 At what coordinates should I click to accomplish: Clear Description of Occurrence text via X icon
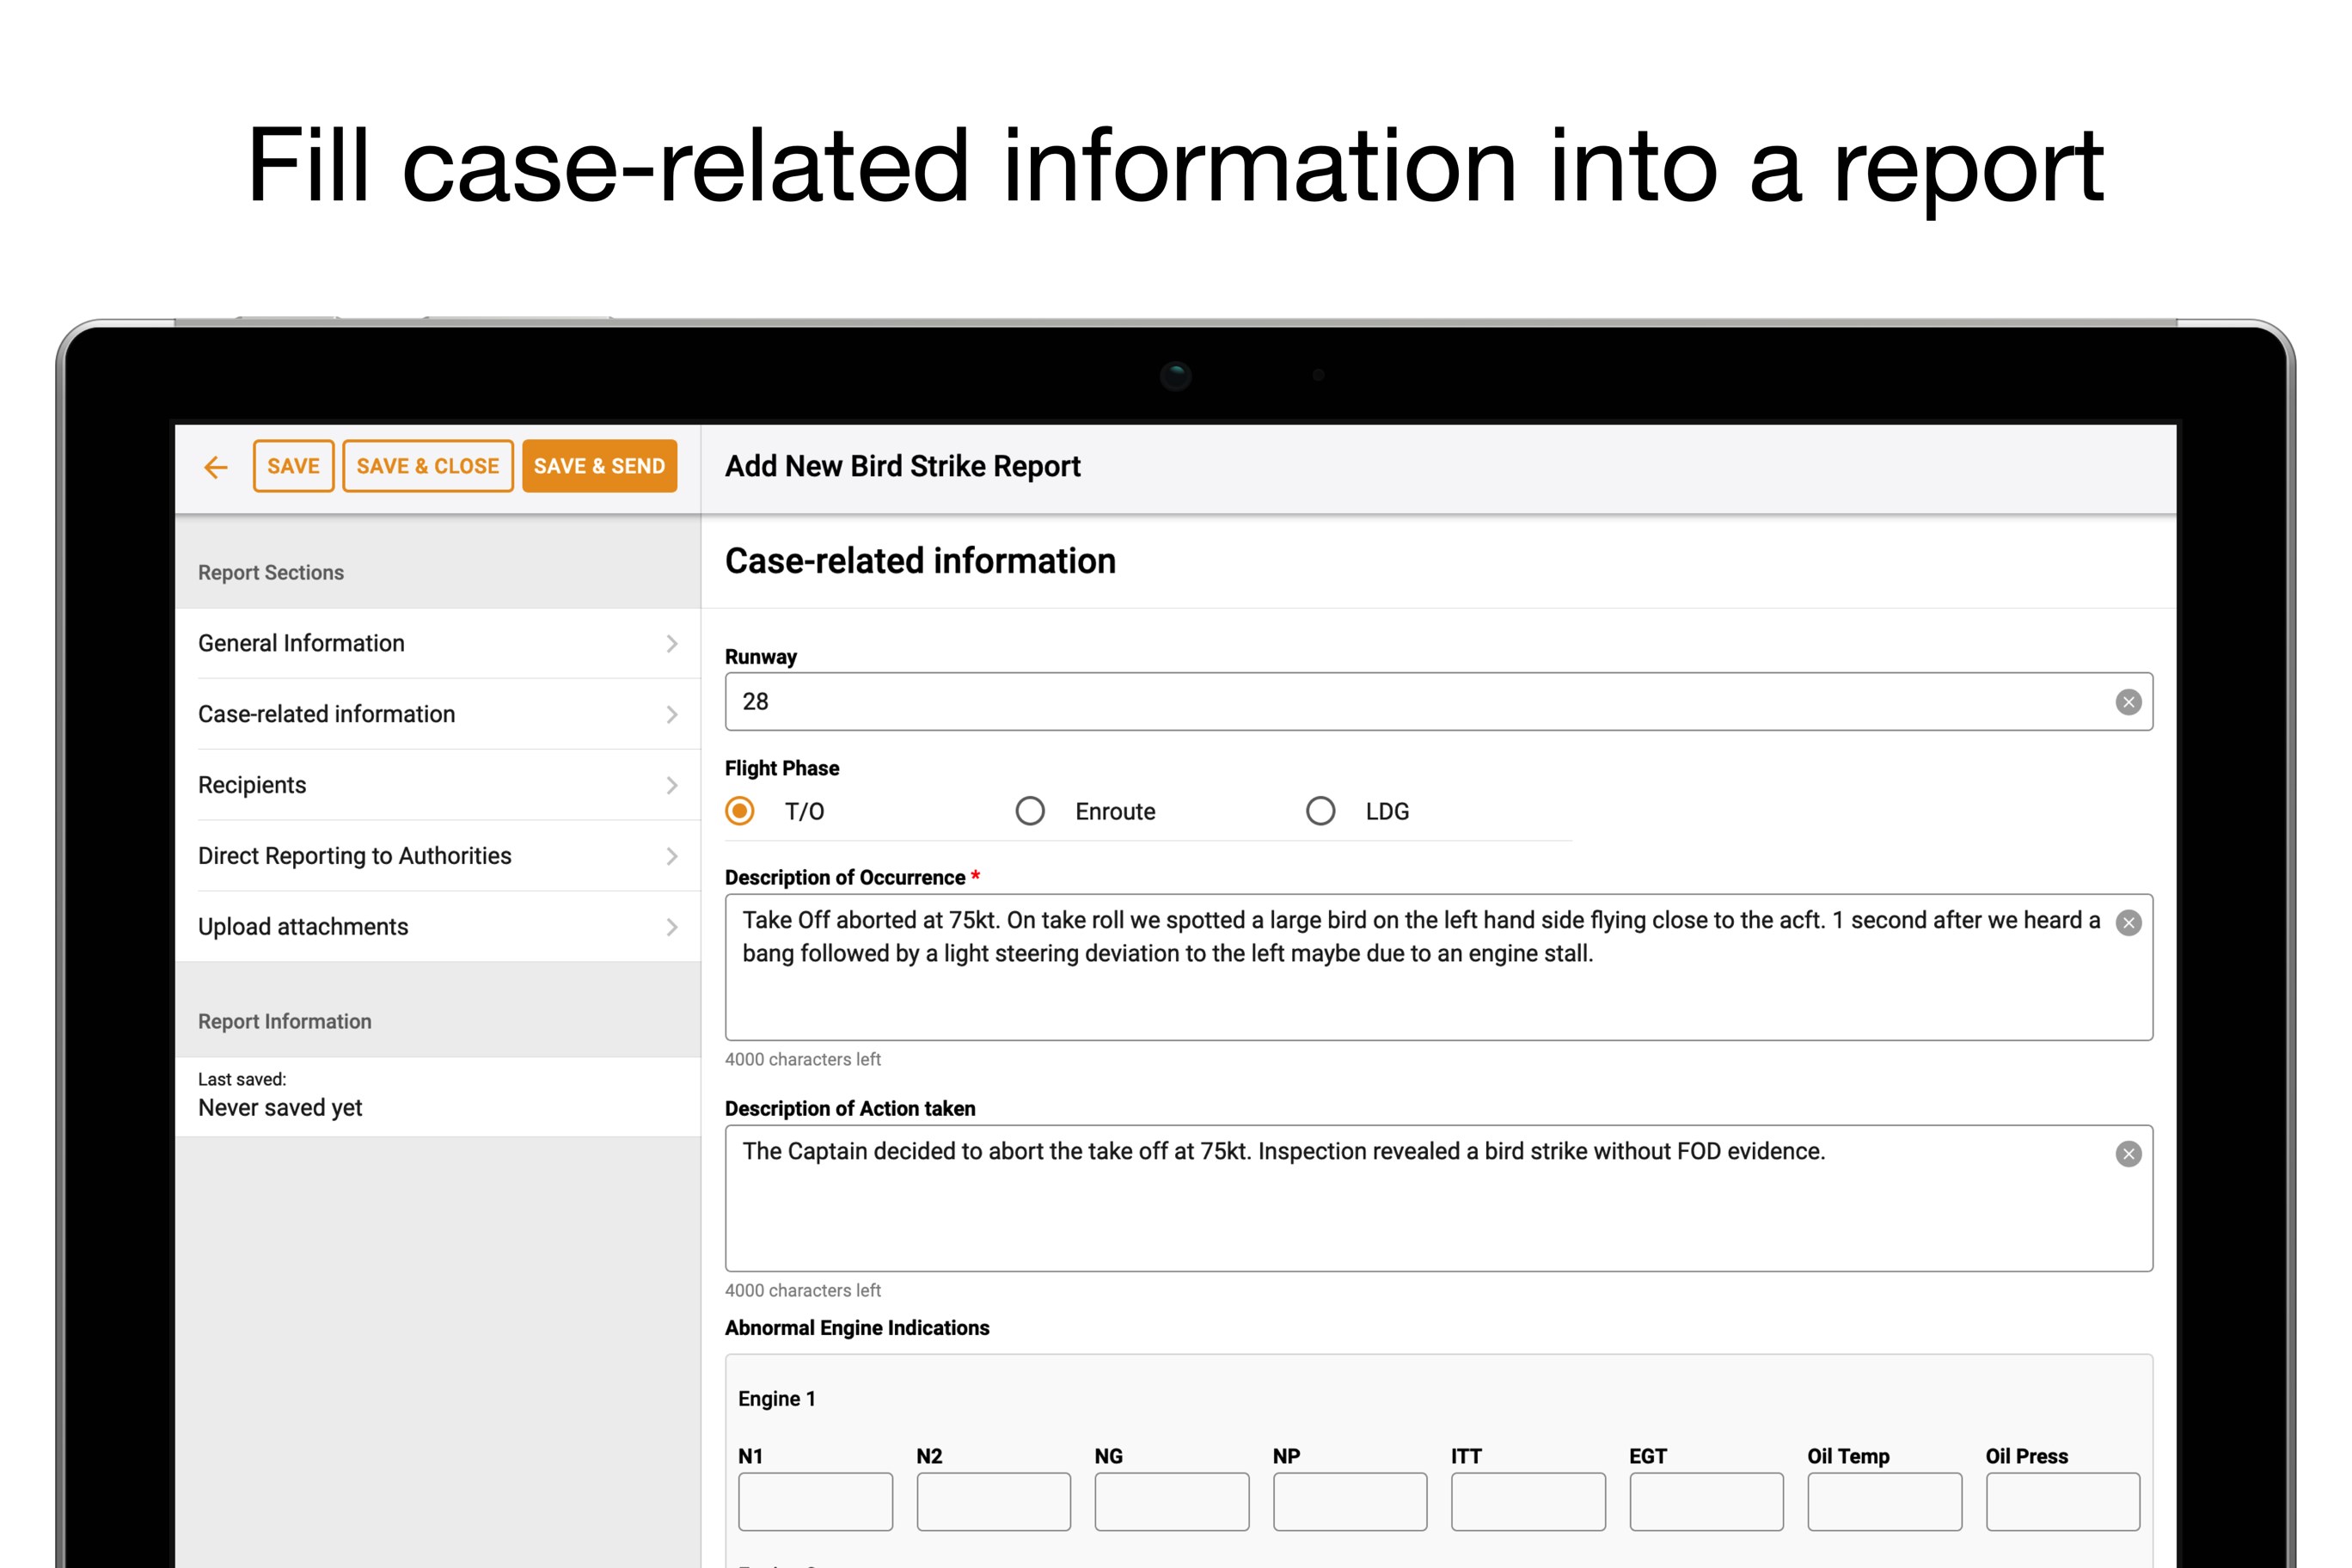coord(2128,923)
